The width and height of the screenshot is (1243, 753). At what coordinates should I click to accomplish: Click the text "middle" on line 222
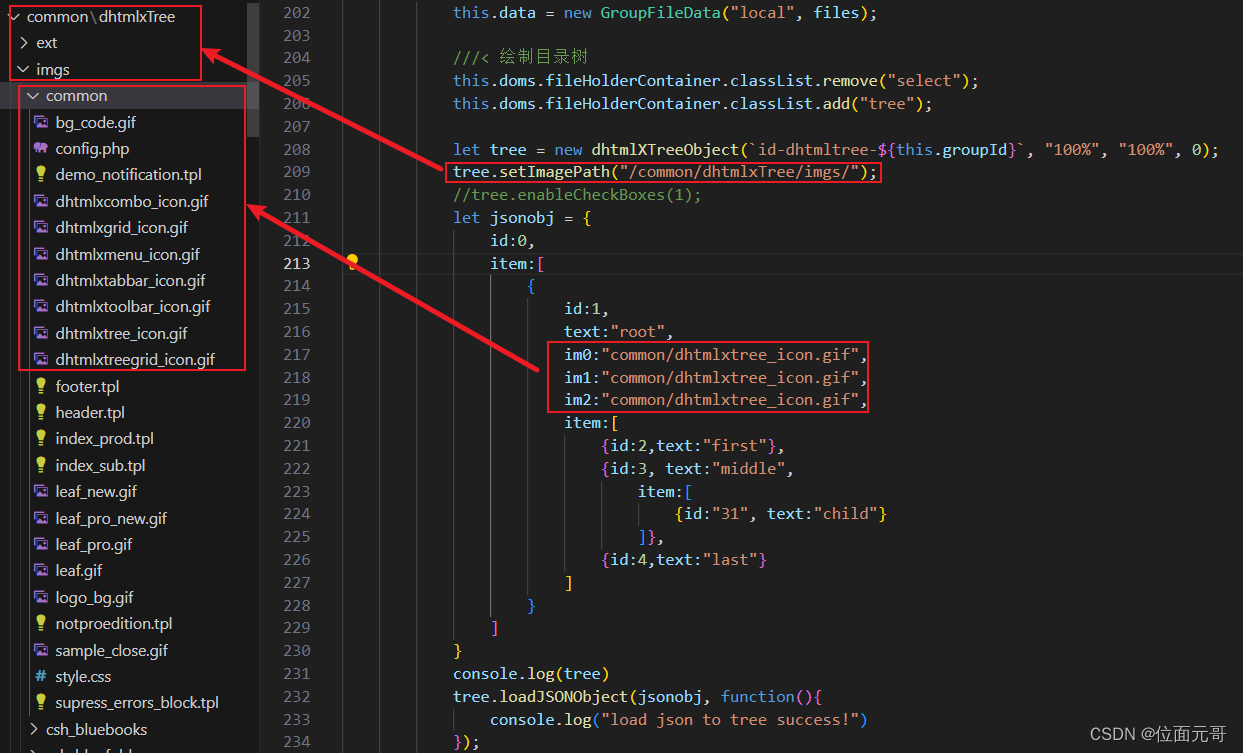point(748,469)
